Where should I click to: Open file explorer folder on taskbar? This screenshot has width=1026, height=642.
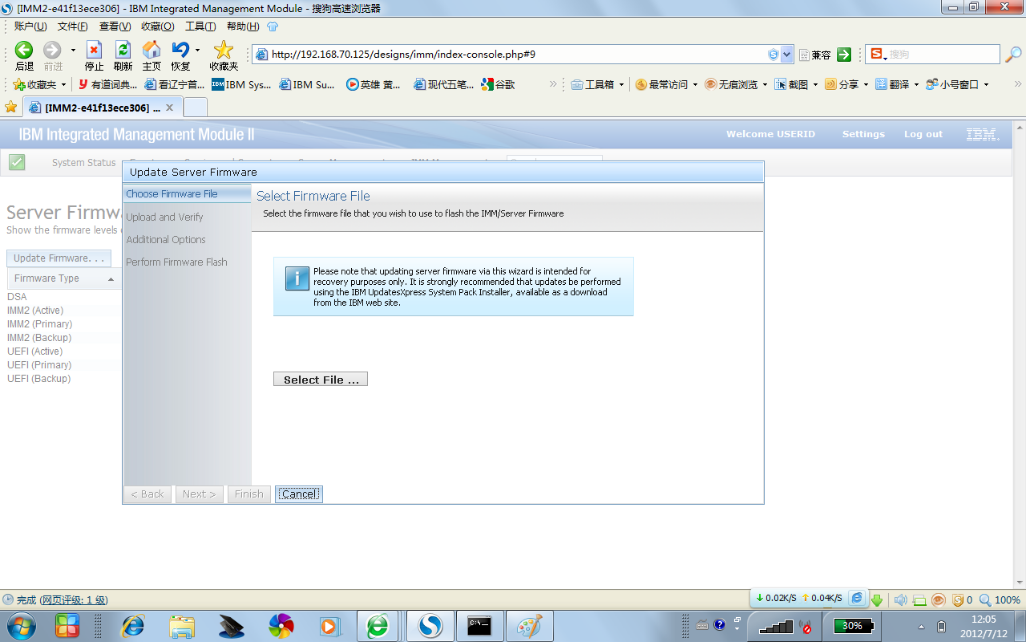click(182, 626)
